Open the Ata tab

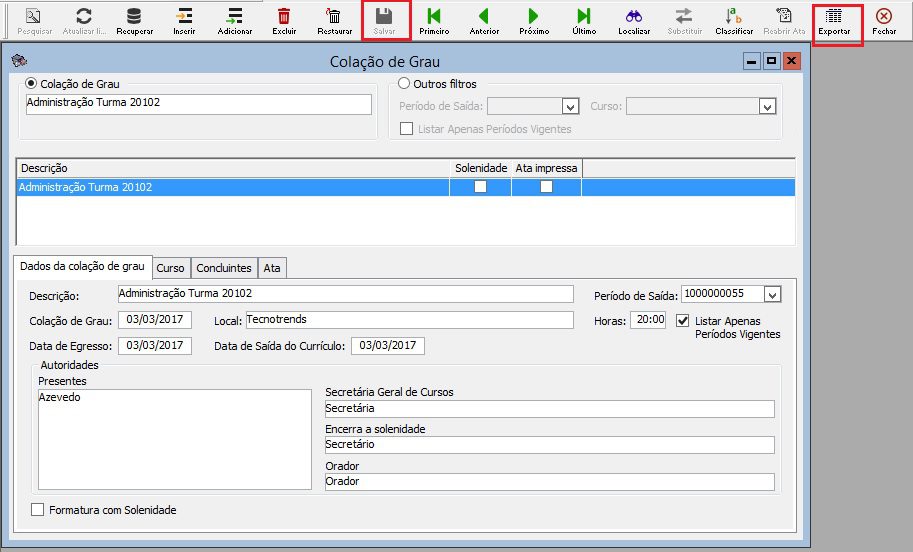(272, 268)
